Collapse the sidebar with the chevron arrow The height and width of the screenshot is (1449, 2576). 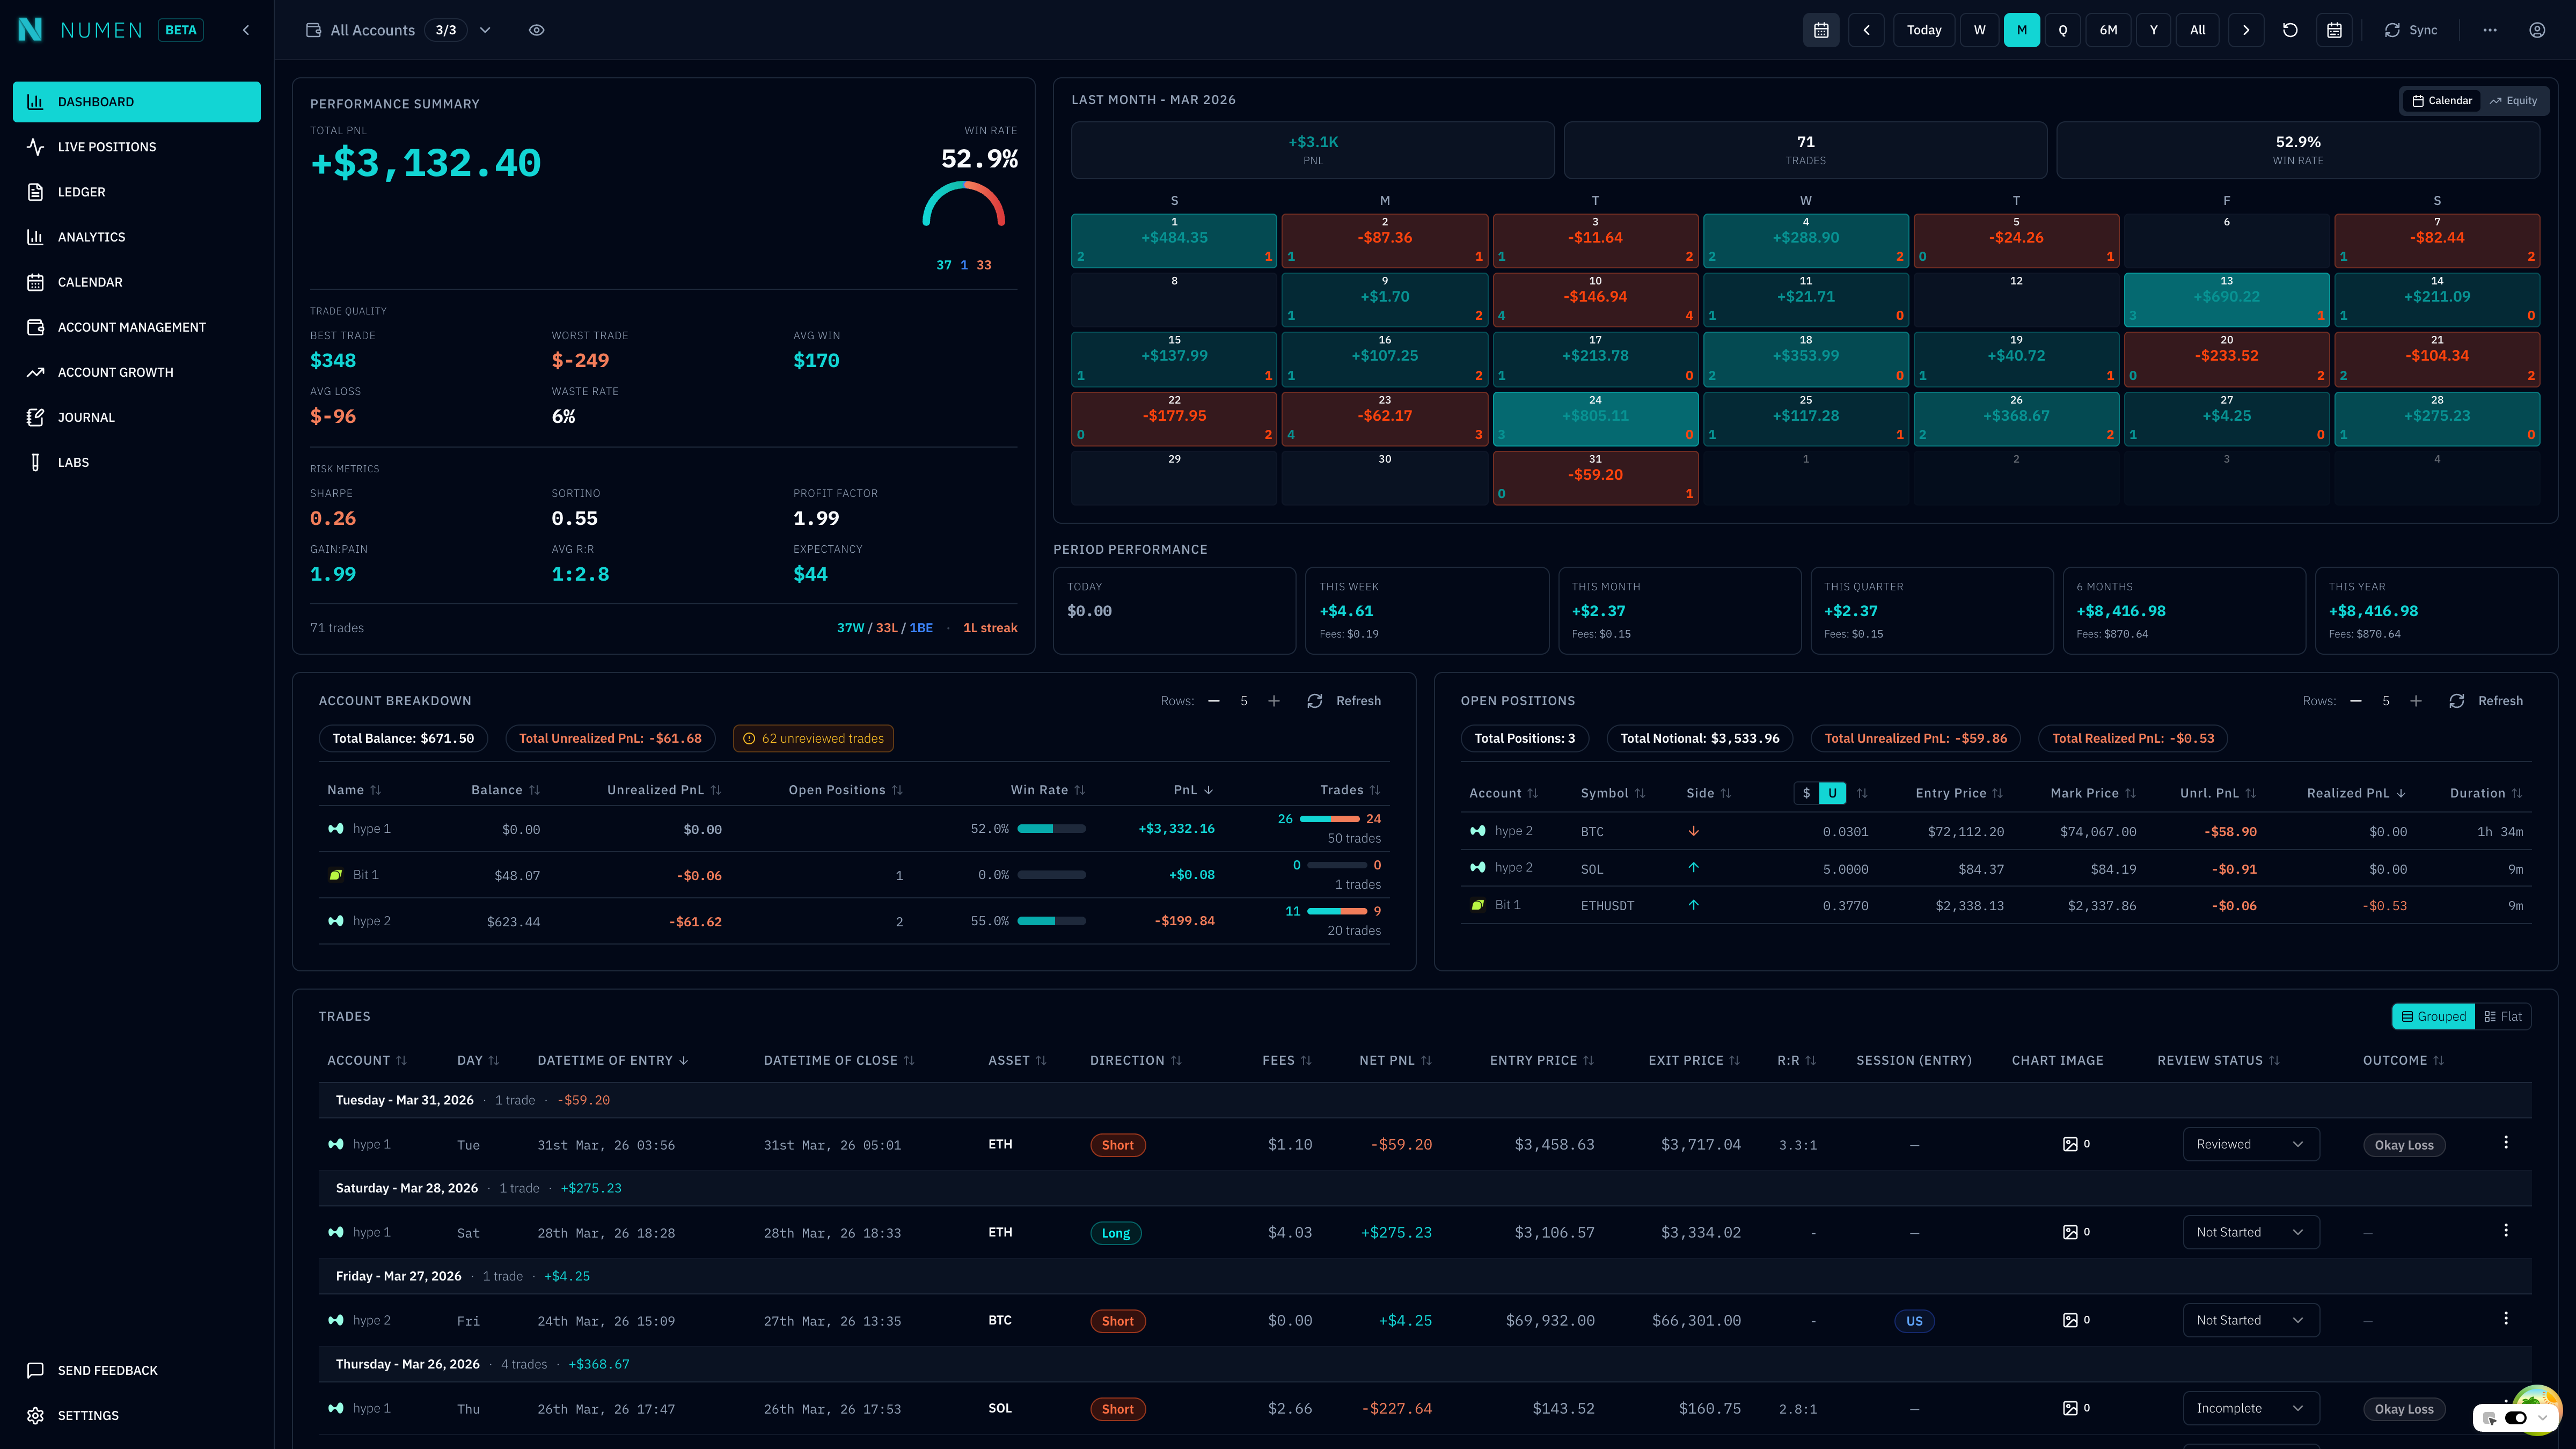pyautogui.click(x=246, y=30)
